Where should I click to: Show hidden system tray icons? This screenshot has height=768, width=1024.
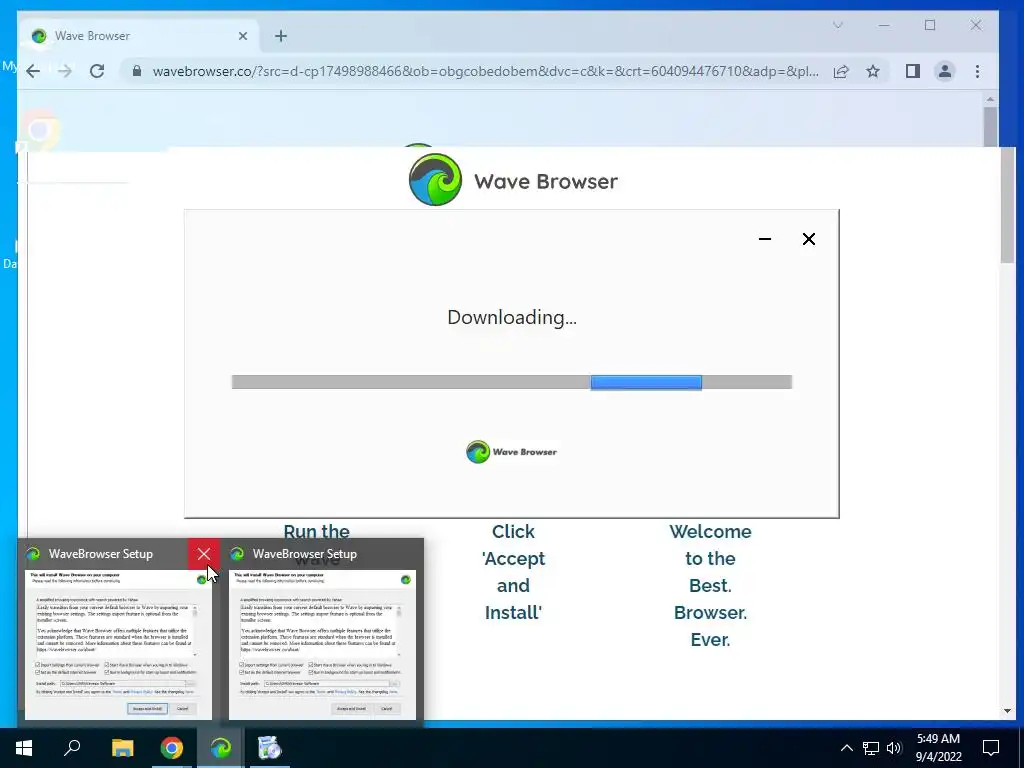click(x=846, y=748)
